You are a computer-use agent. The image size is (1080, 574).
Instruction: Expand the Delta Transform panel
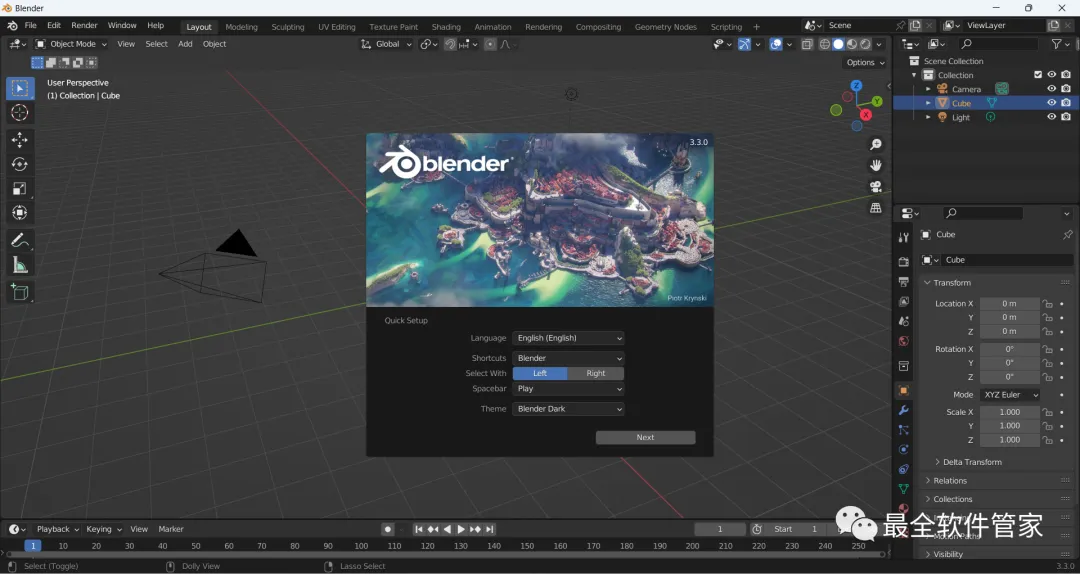click(x=972, y=462)
